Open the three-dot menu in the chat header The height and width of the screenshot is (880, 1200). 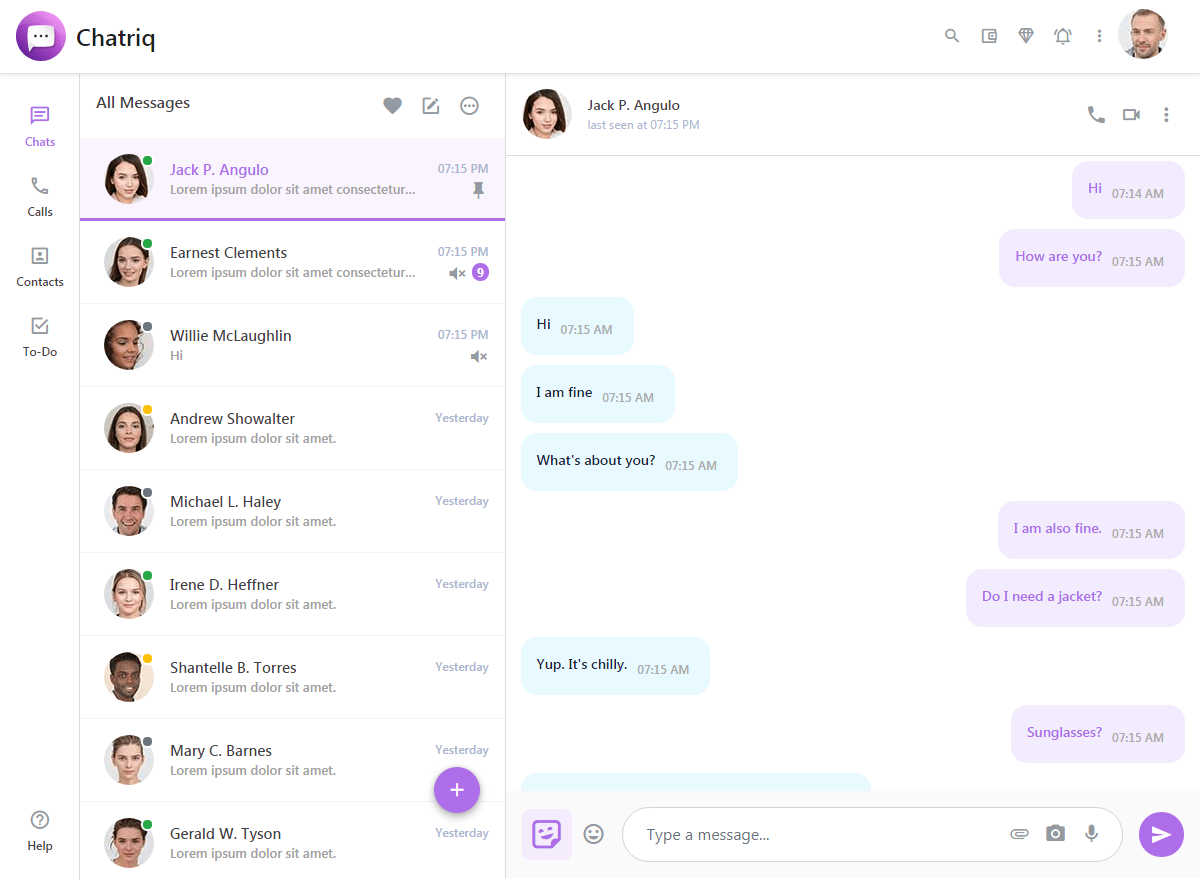[x=1166, y=114]
